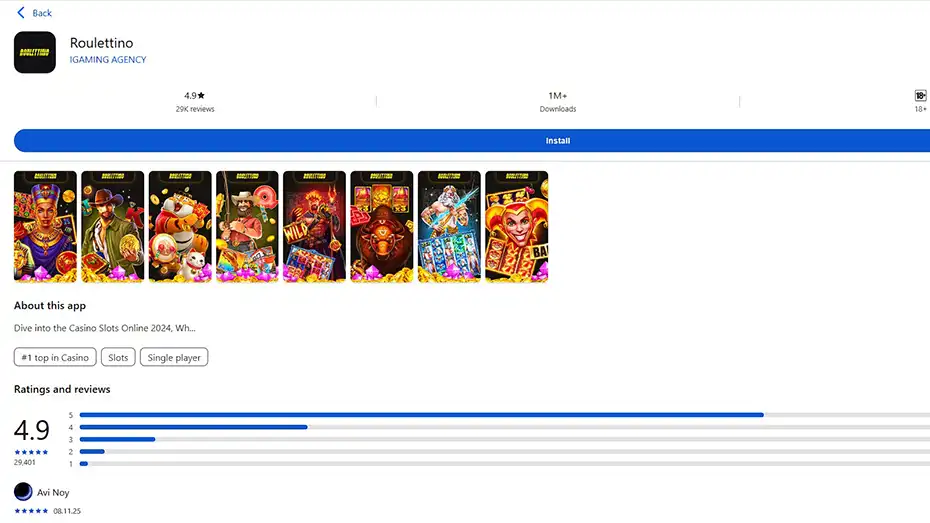Click the Roulettino app title
Image resolution: width=930 pixels, height=523 pixels.
tap(101, 43)
